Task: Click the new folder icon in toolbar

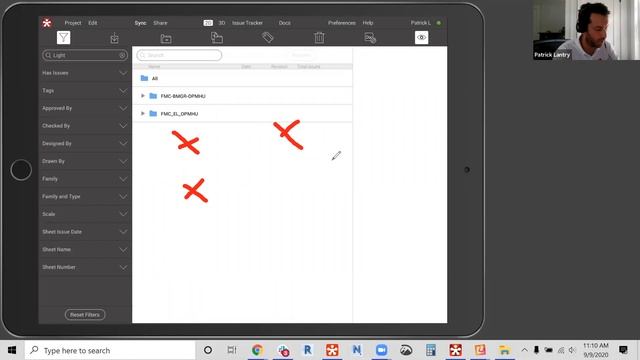Action: pyautogui.click(x=166, y=38)
